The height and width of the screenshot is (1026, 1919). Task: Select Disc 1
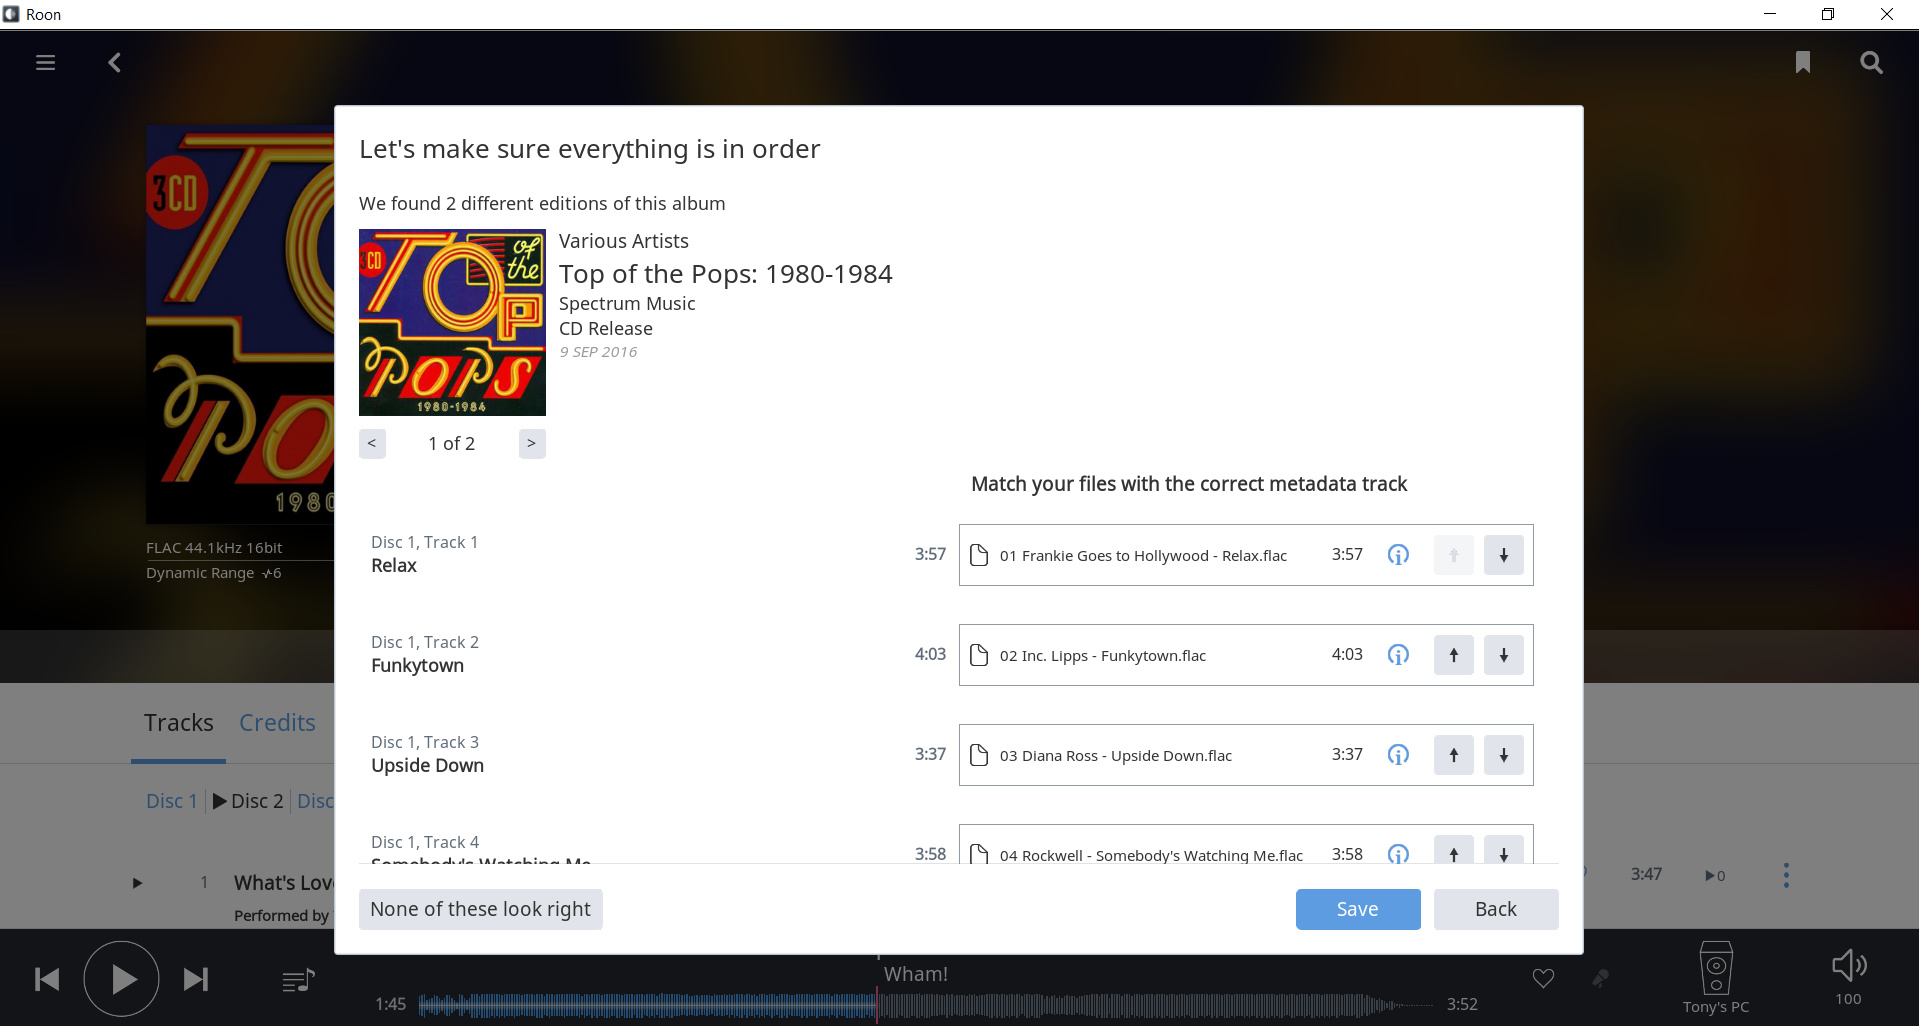171,801
